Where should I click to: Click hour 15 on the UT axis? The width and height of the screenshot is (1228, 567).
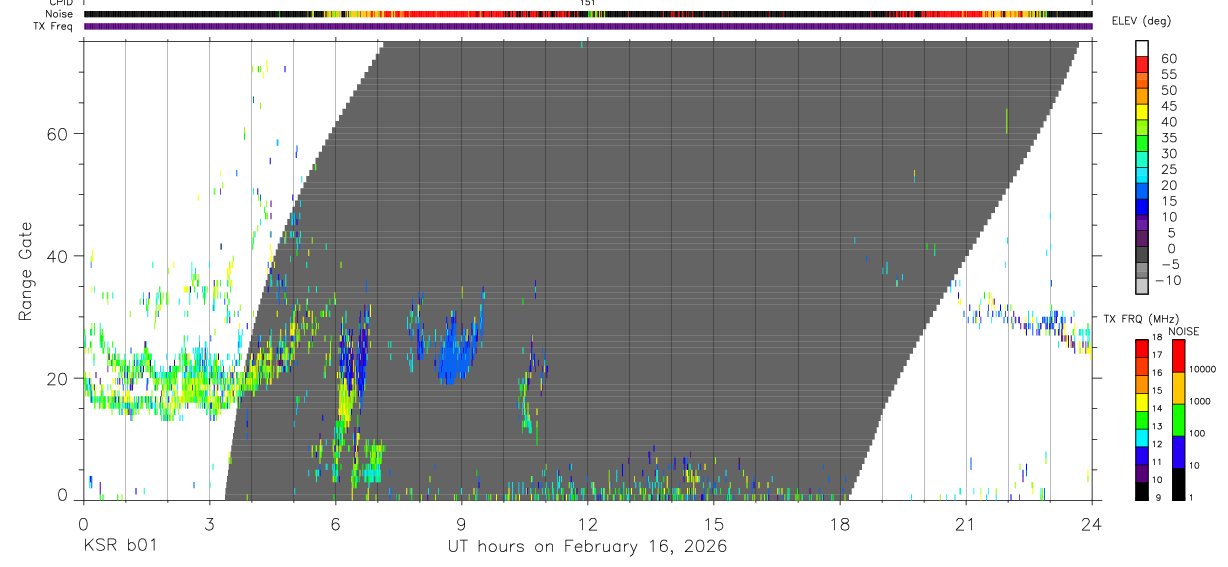pyautogui.click(x=713, y=523)
